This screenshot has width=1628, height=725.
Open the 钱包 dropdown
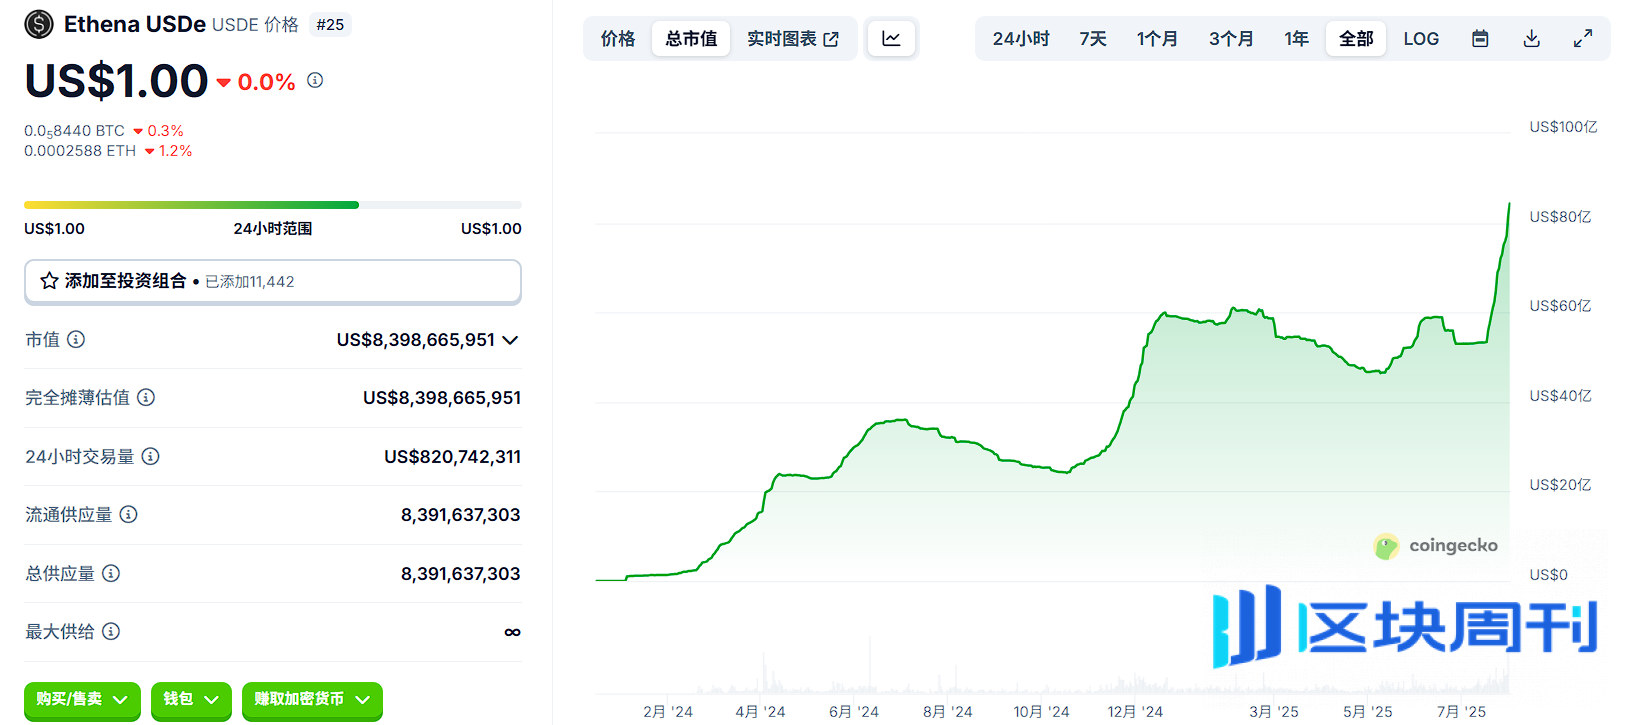coord(191,700)
